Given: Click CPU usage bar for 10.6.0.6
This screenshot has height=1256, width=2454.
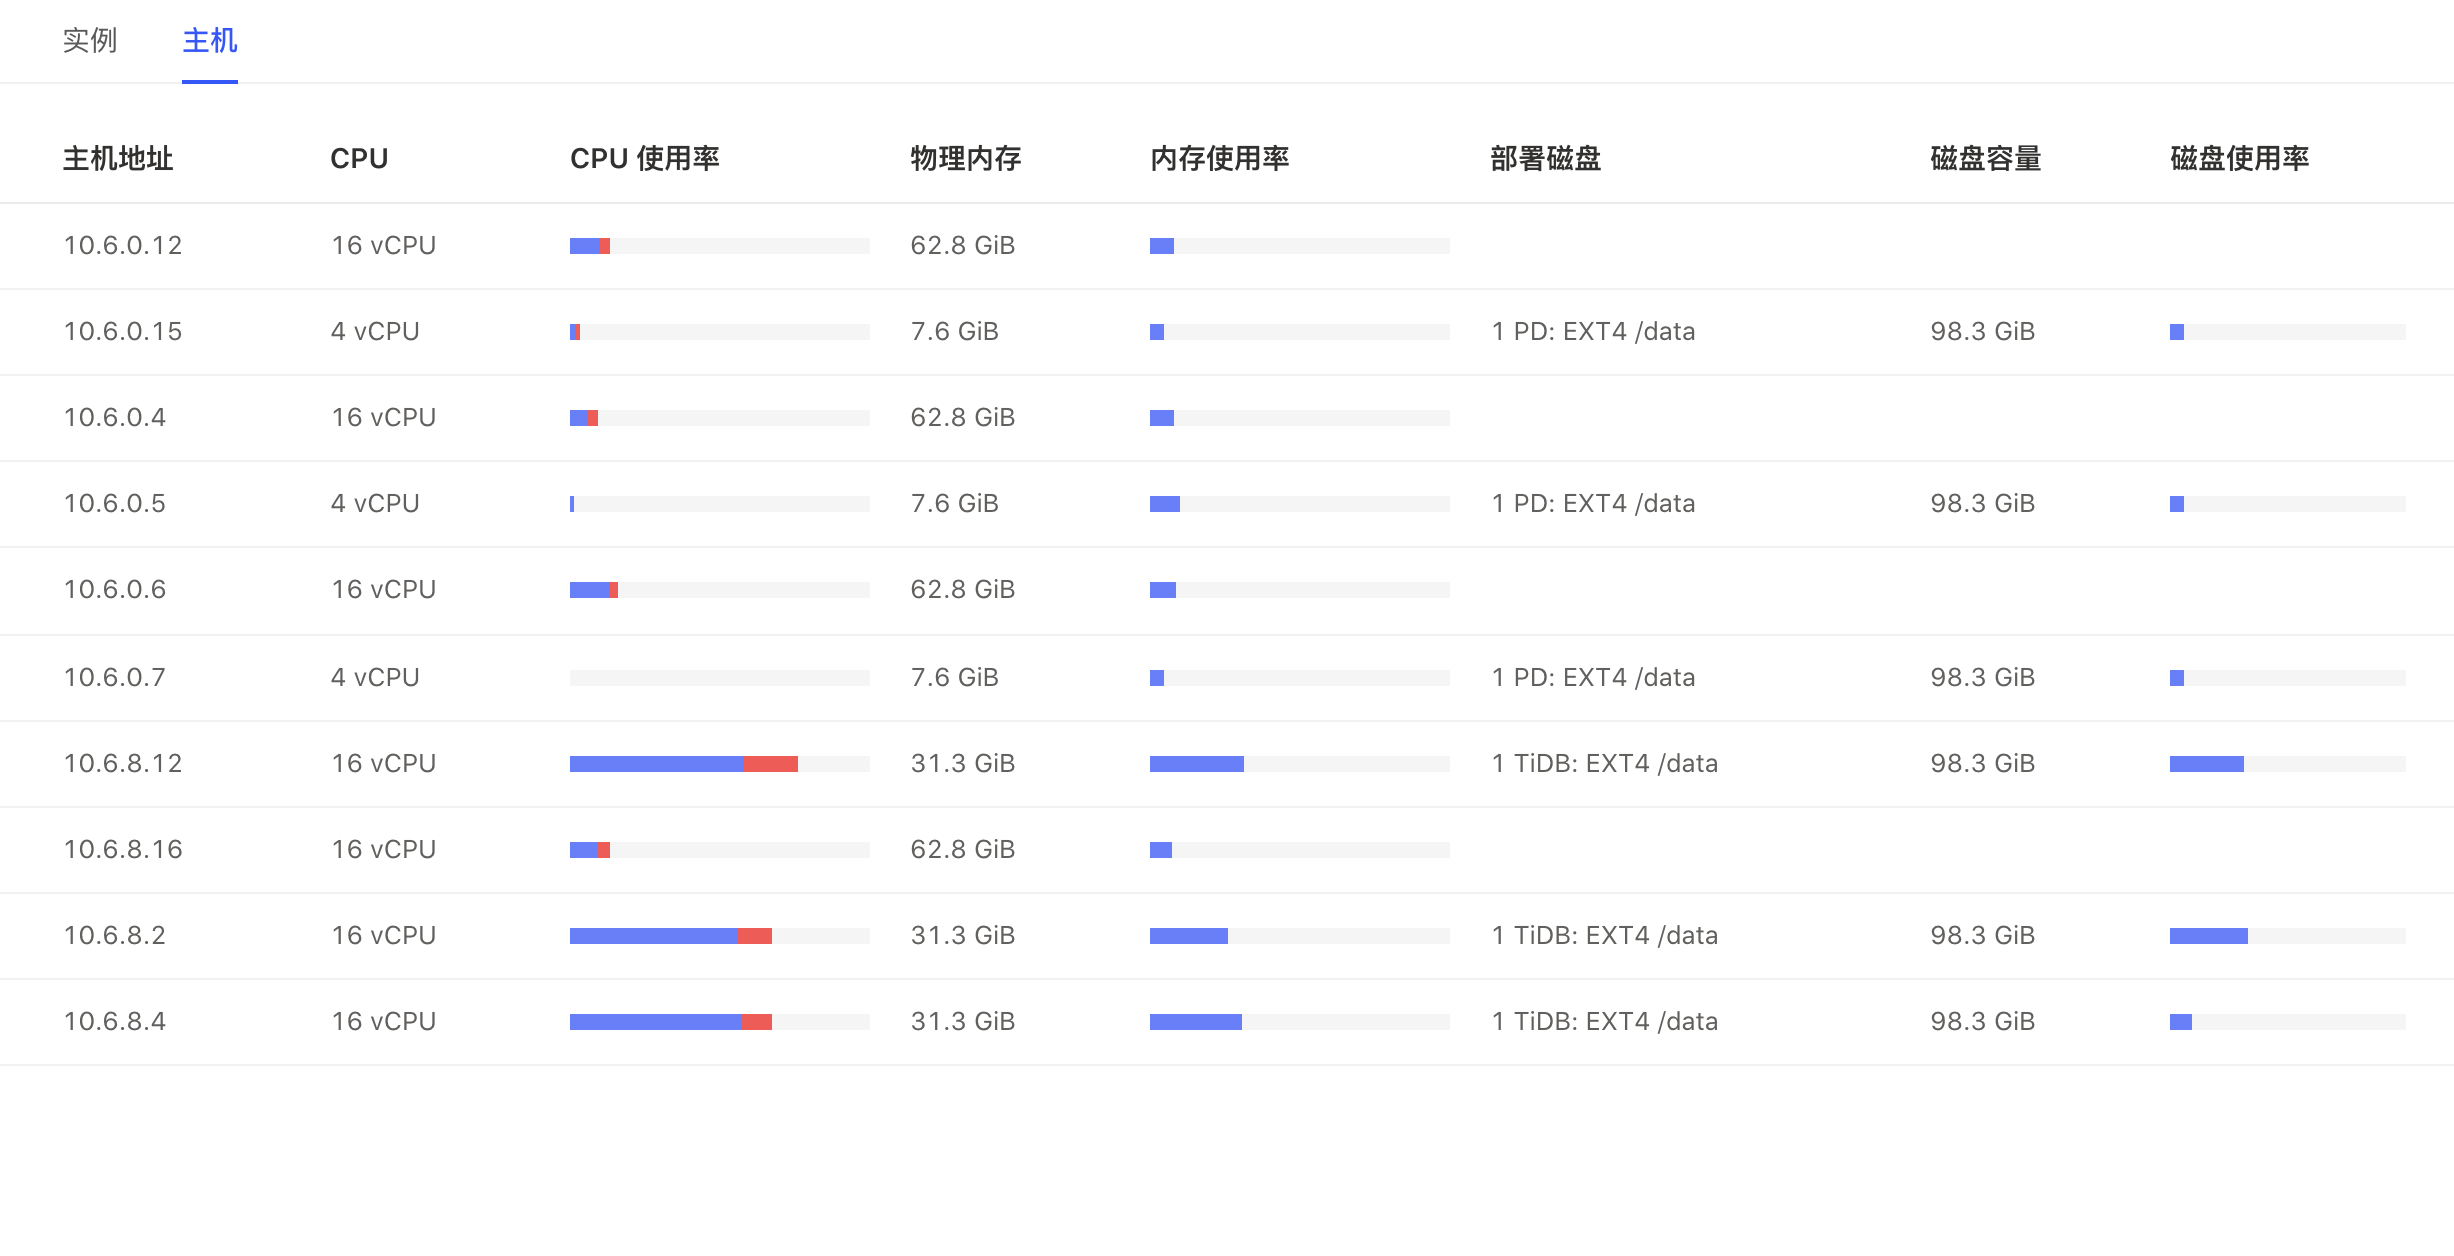Looking at the screenshot, I should click(x=719, y=590).
